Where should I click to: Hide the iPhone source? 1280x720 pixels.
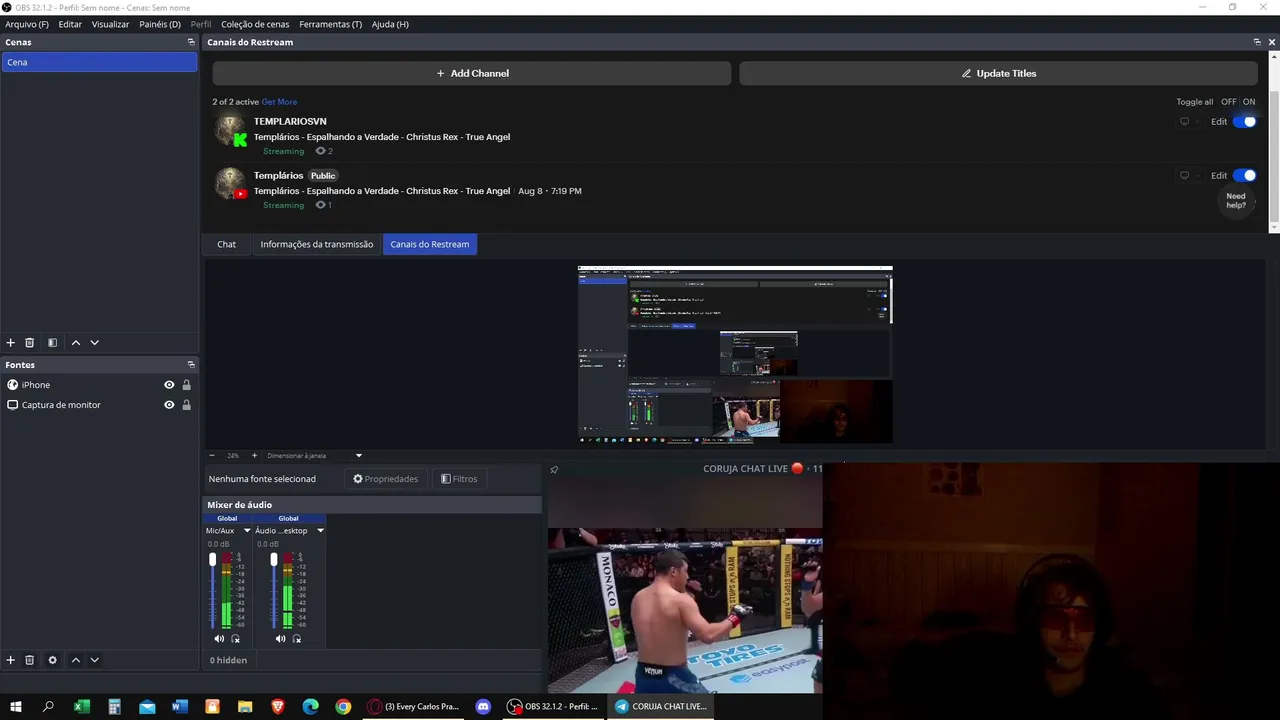click(169, 385)
